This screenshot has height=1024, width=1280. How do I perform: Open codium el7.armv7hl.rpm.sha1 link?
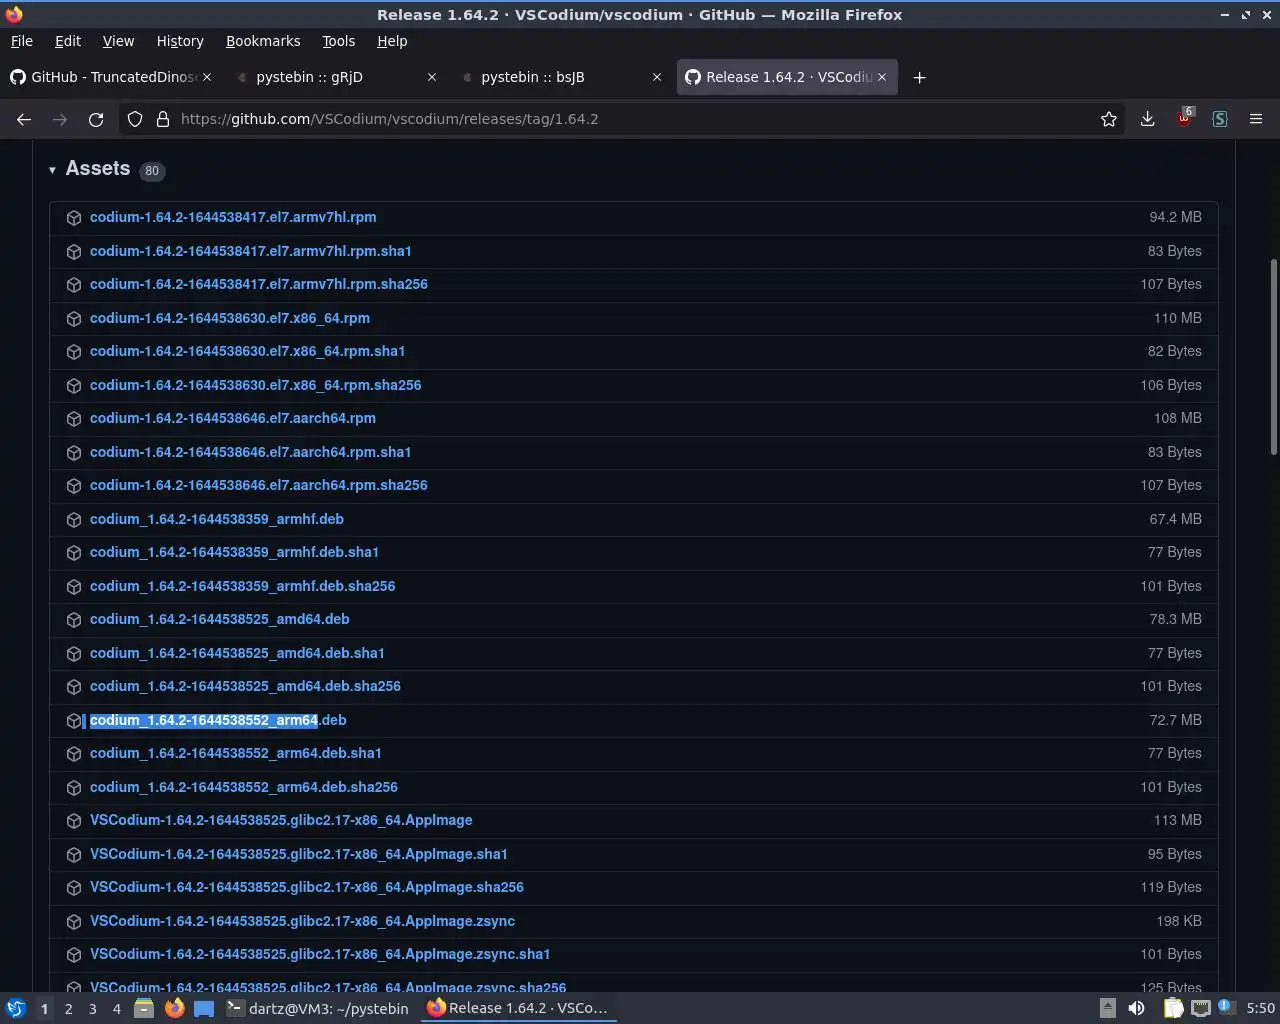click(251, 251)
